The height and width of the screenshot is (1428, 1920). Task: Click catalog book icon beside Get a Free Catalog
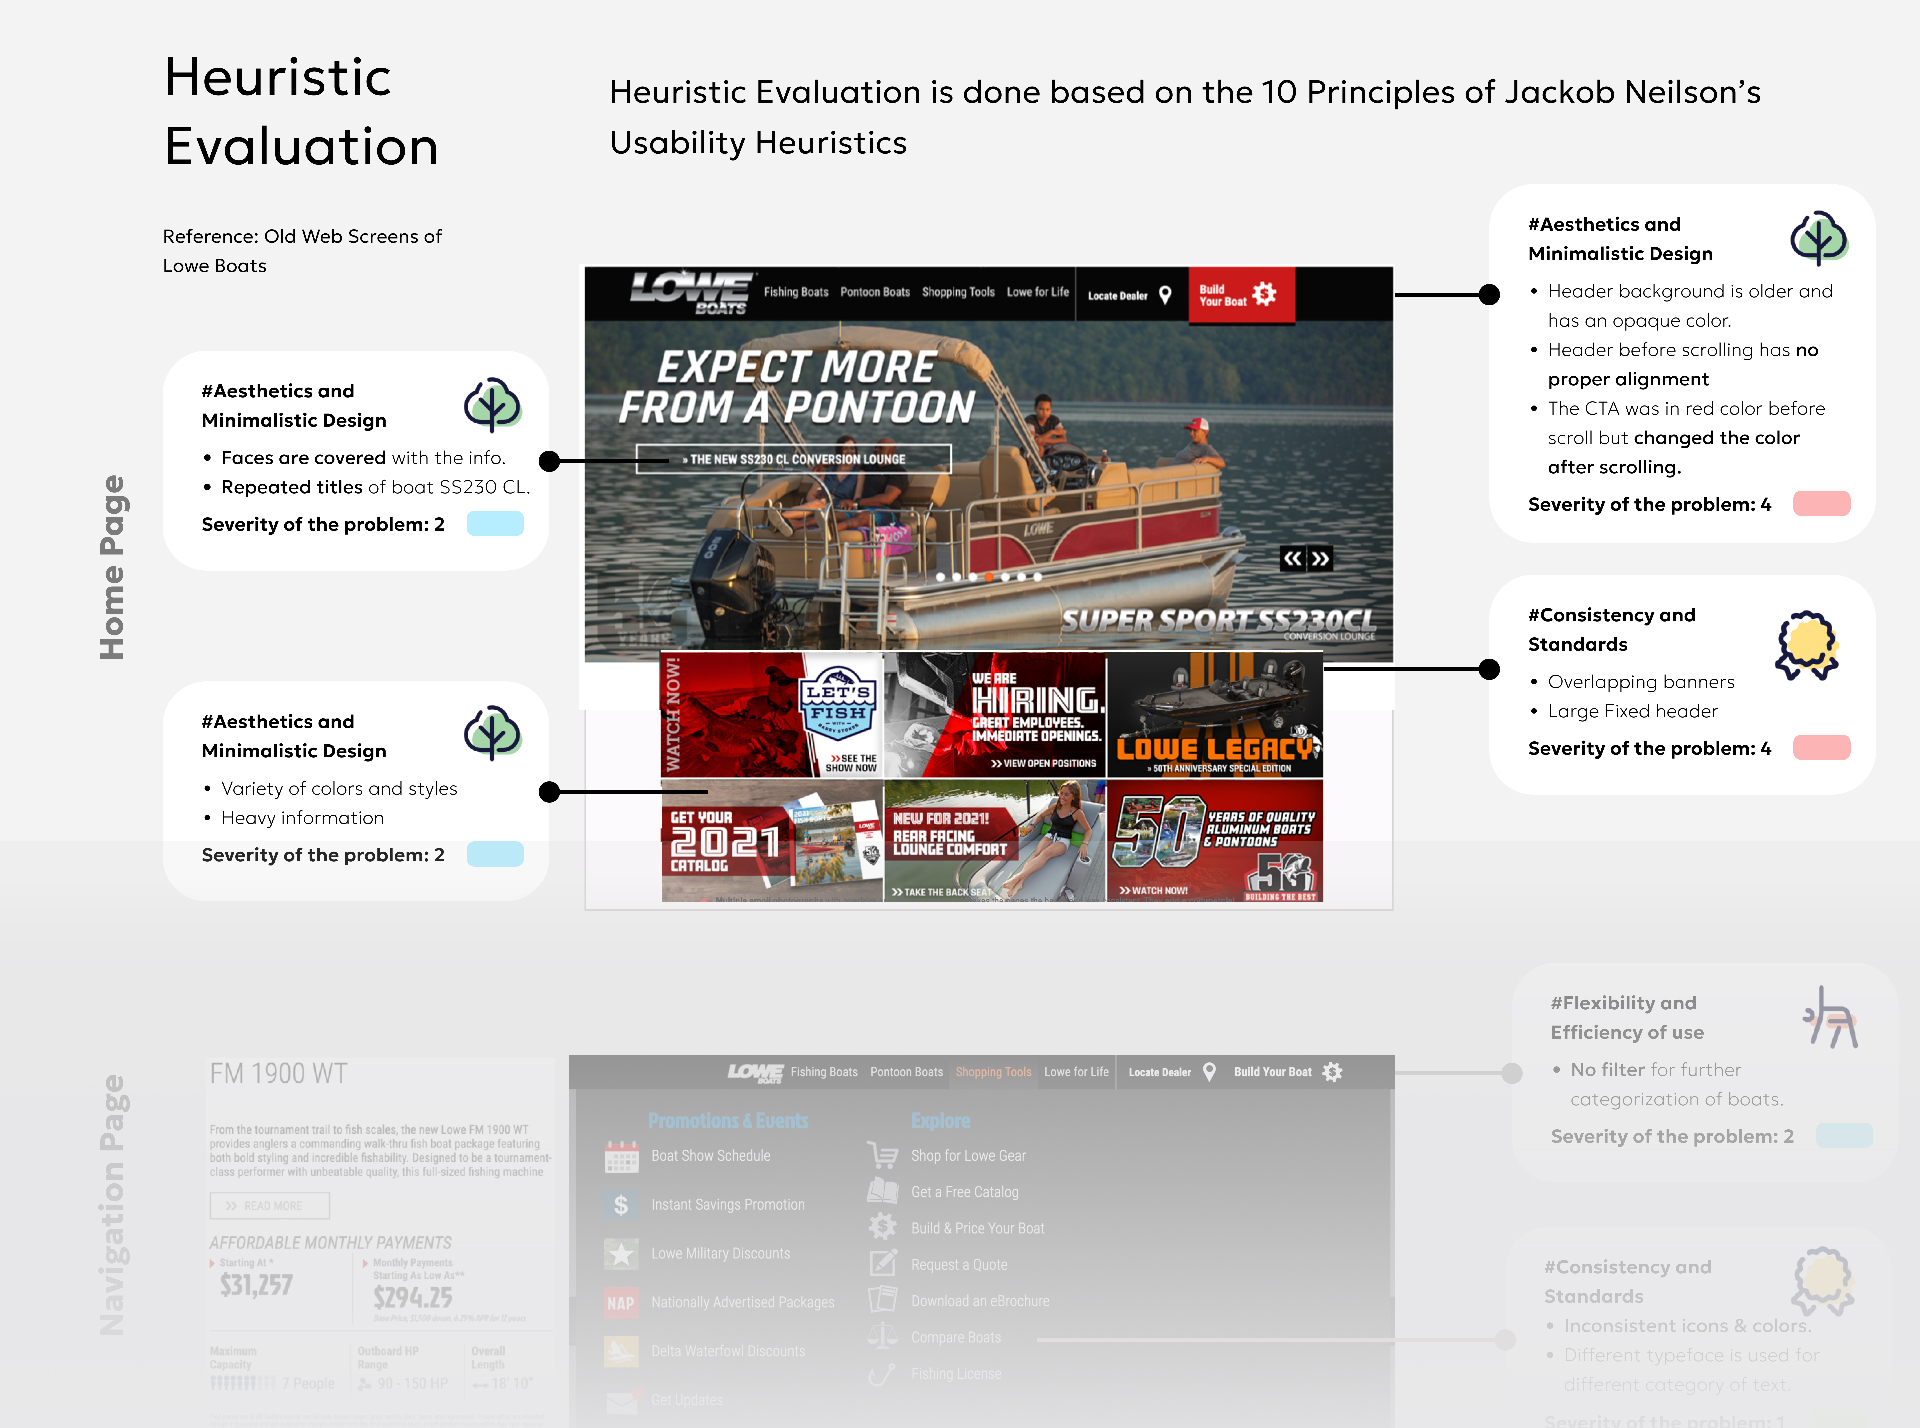click(883, 1191)
